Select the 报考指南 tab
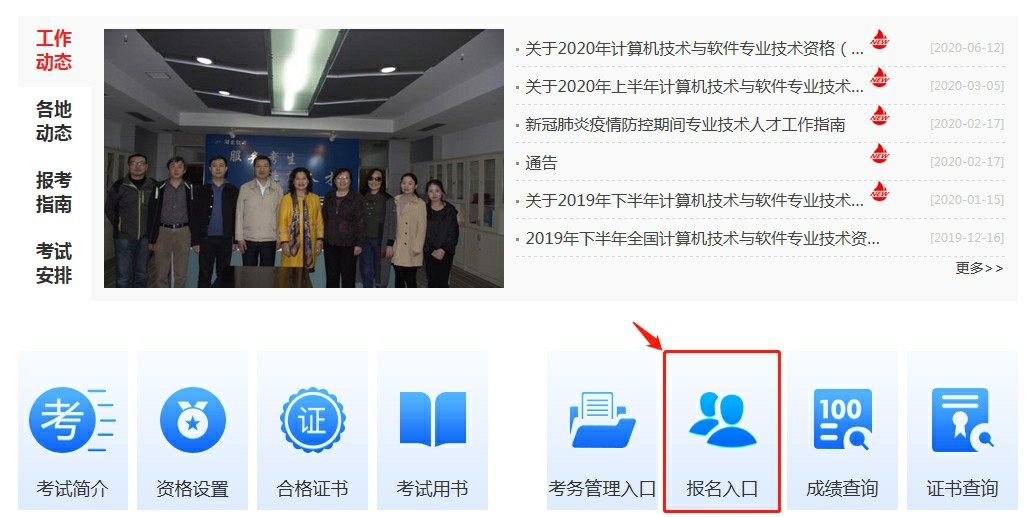Screen dimensions: 1029x517 54,192
